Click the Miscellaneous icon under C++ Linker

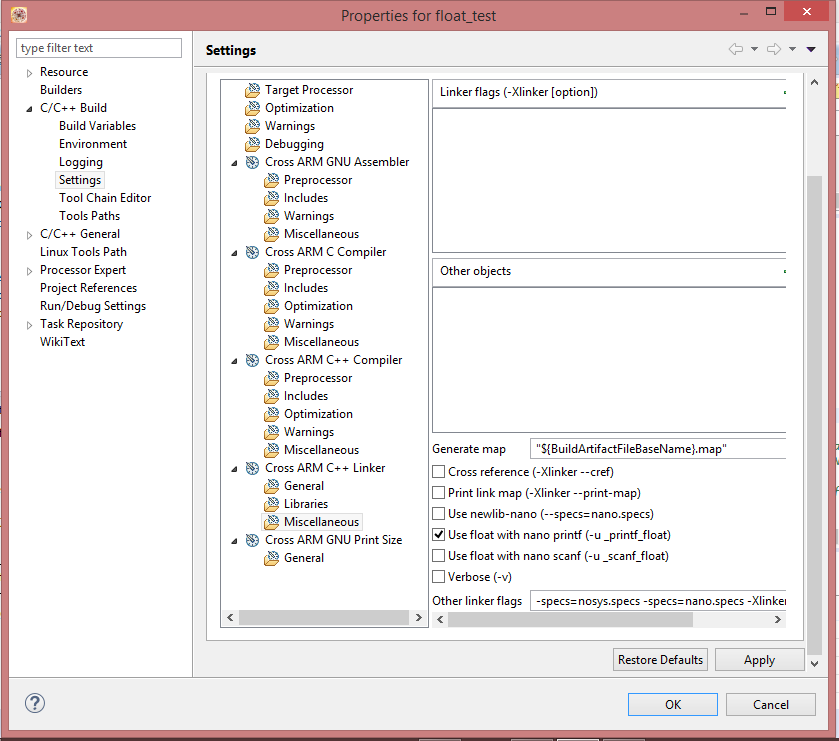[272, 522]
